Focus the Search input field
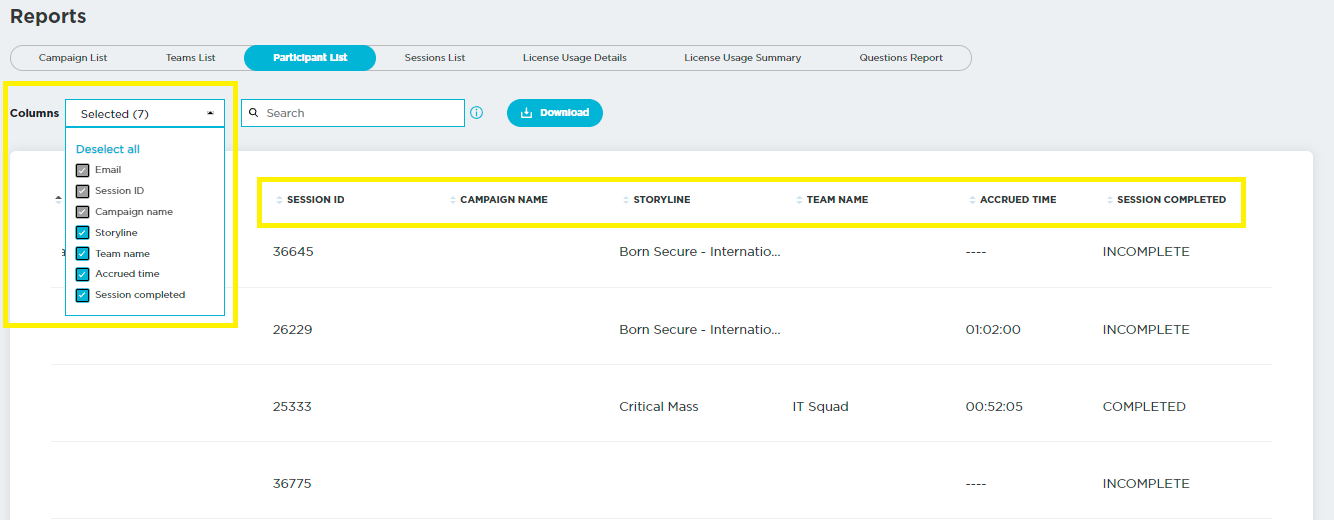The image size is (1334, 520). 353,113
